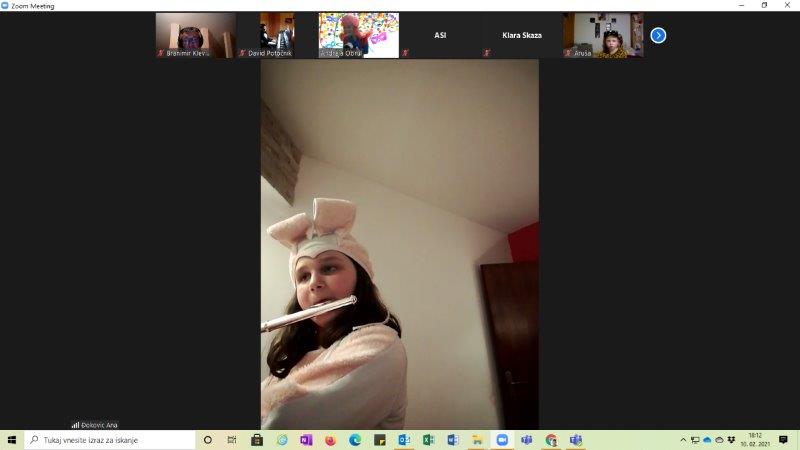The height and width of the screenshot is (450, 800).
Task: Click the muted mic icon on Aruša's tile
Action: 568,53
